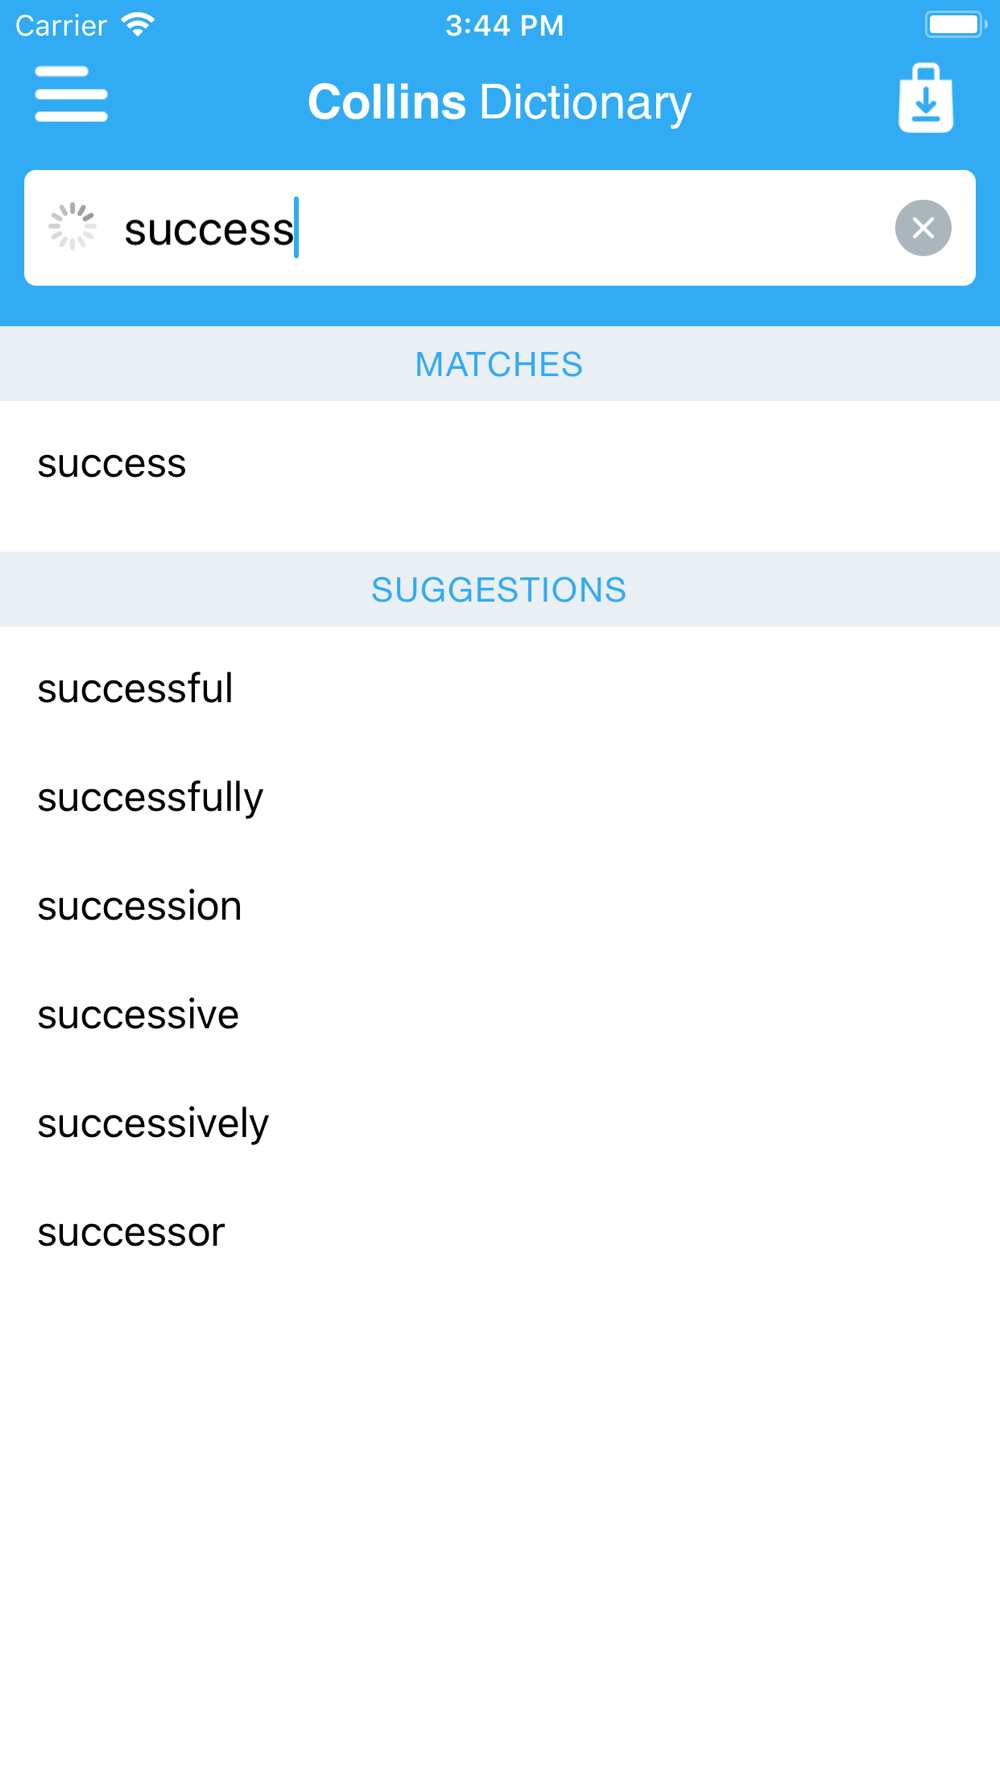This screenshot has height=1778, width=1000.
Task: Tap the battery indicator icon
Action: click(x=955, y=24)
